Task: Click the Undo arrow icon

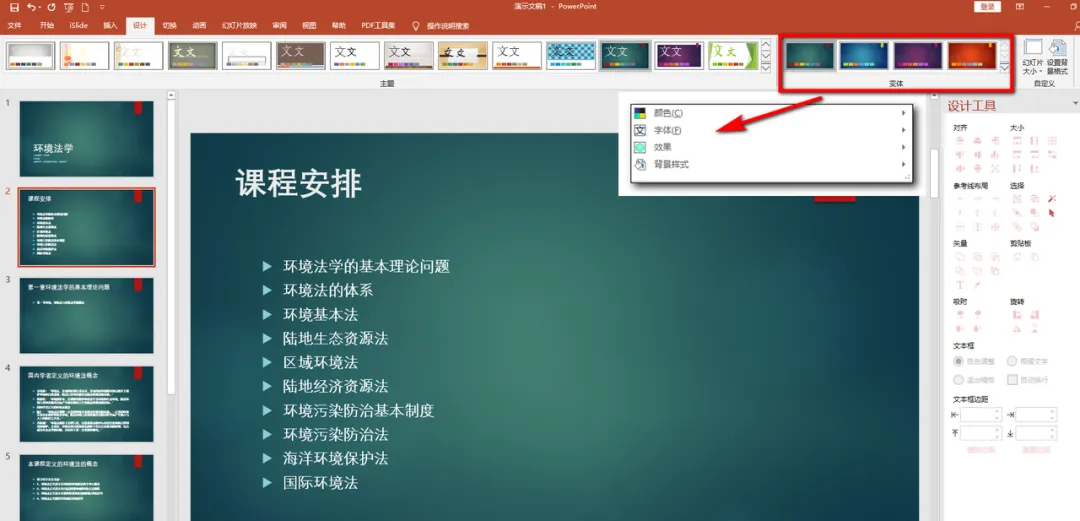Action: tap(31, 8)
